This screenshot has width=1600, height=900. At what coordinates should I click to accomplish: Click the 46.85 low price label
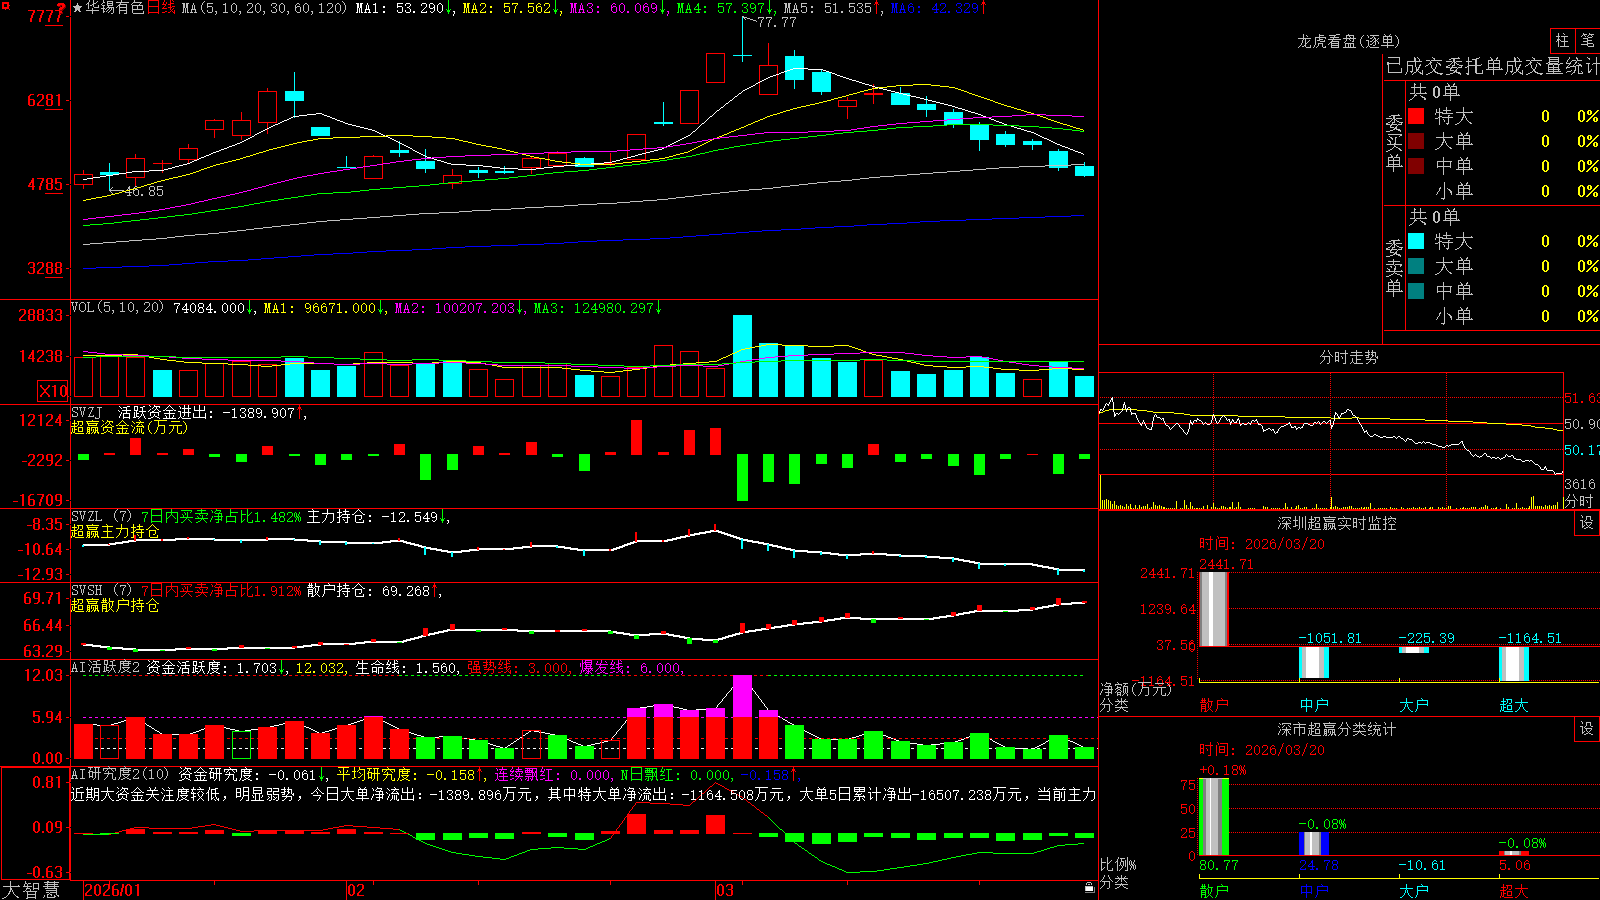(144, 191)
